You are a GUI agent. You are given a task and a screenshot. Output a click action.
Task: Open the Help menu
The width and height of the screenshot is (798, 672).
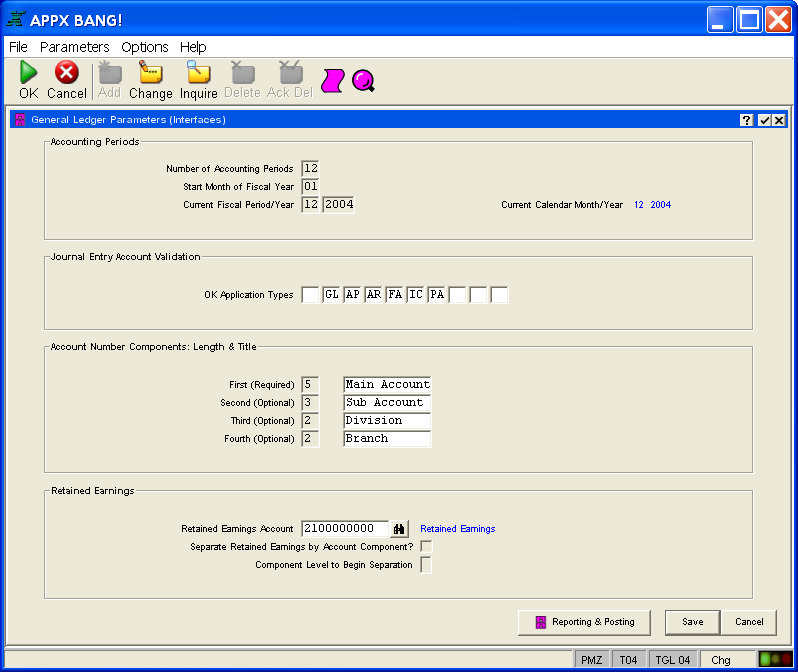click(193, 47)
